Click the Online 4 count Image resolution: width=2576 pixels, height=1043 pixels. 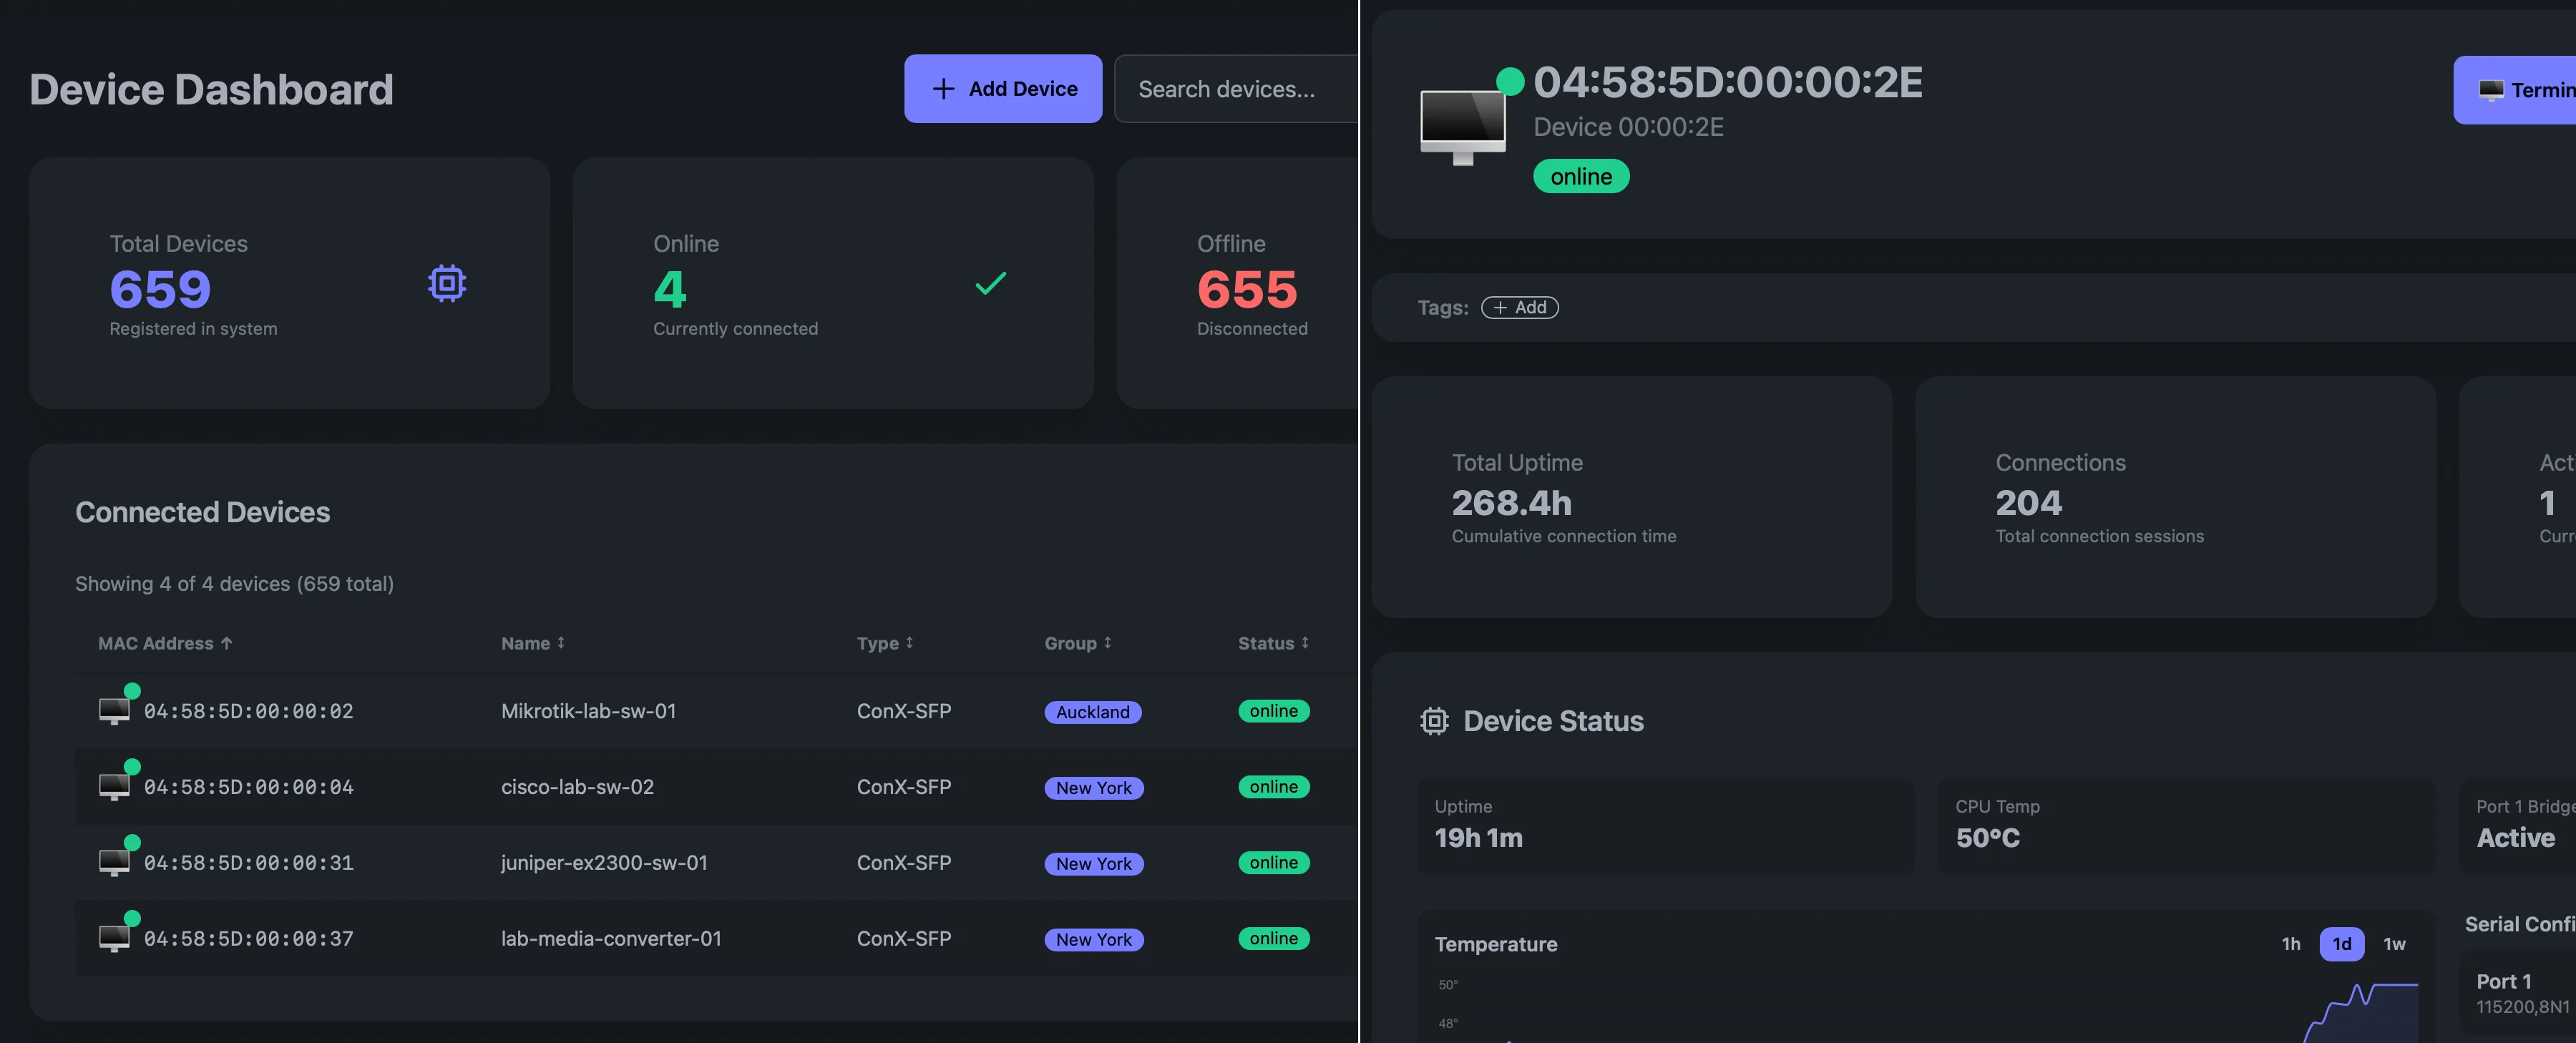[670, 290]
